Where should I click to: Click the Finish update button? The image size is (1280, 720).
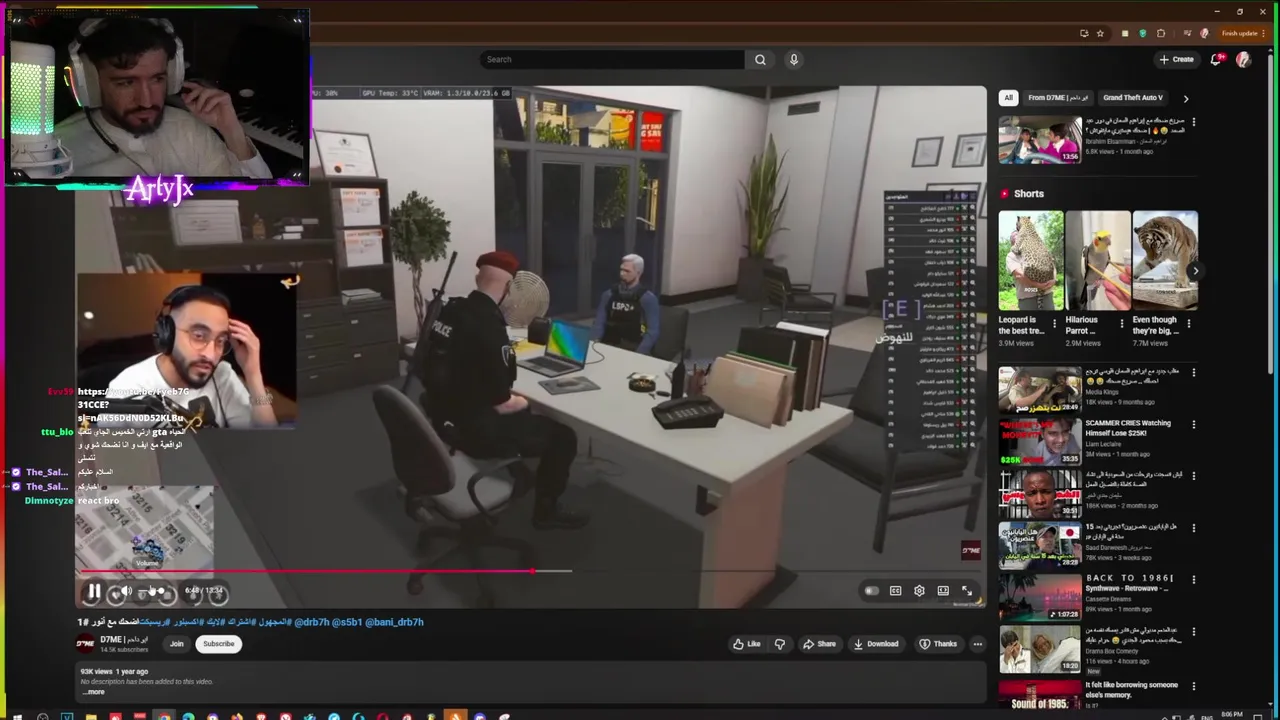[x=1239, y=33]
